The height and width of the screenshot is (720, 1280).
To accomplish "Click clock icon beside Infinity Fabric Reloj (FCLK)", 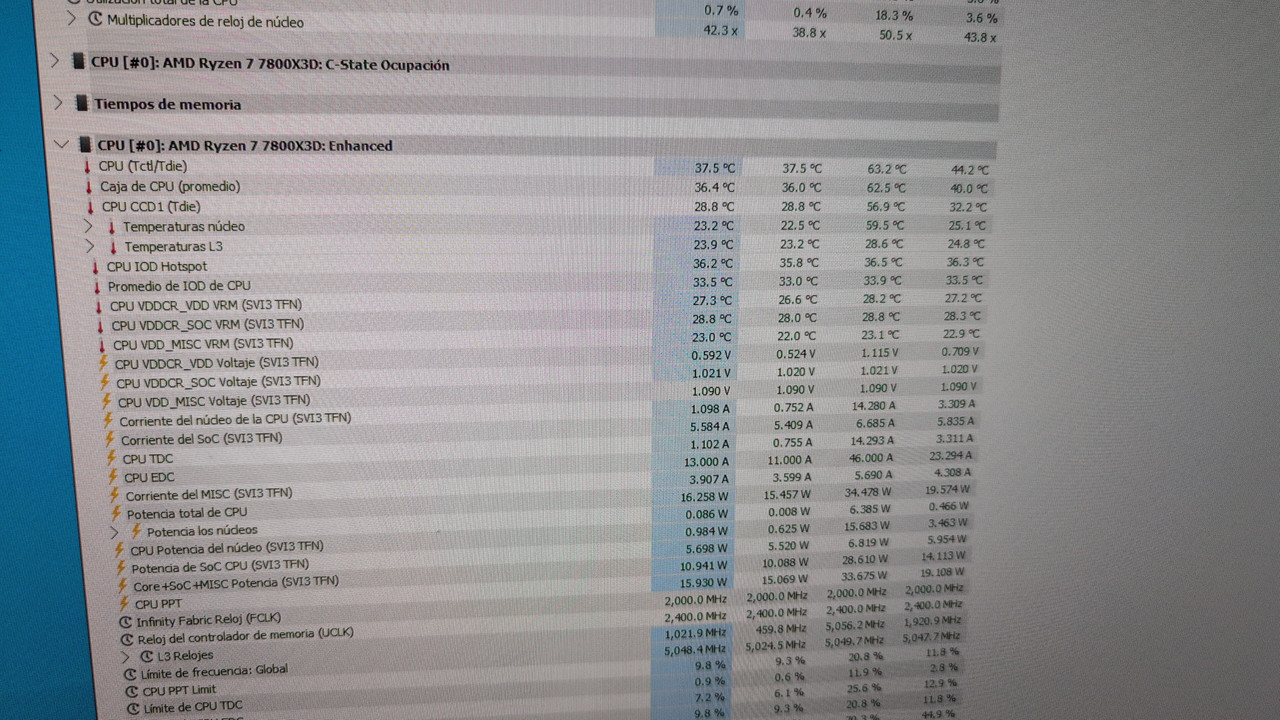I will [x=126, y=621].
